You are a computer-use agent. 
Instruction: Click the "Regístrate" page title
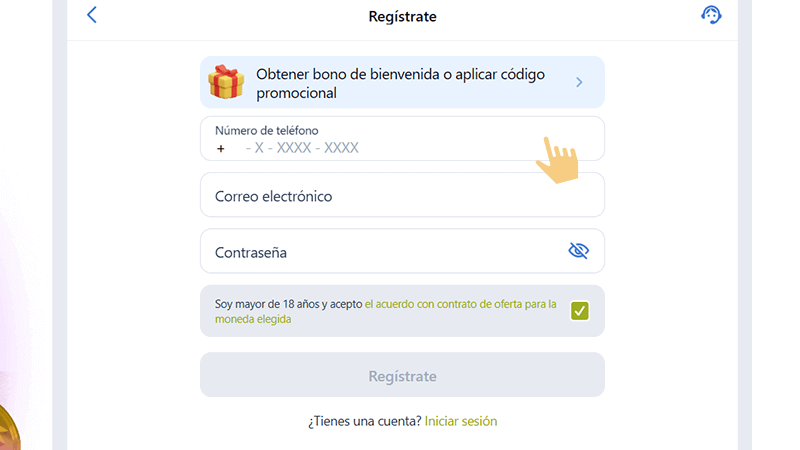402,16
